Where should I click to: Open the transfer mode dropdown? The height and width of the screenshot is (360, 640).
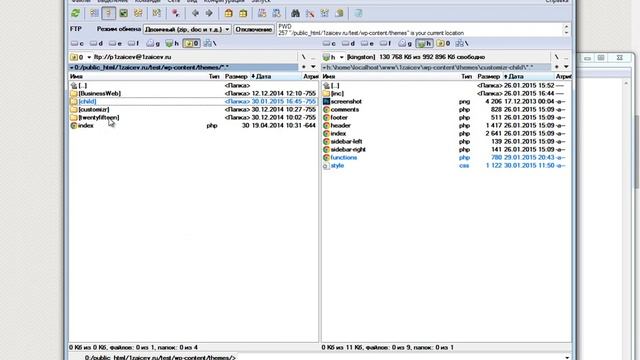187,29
